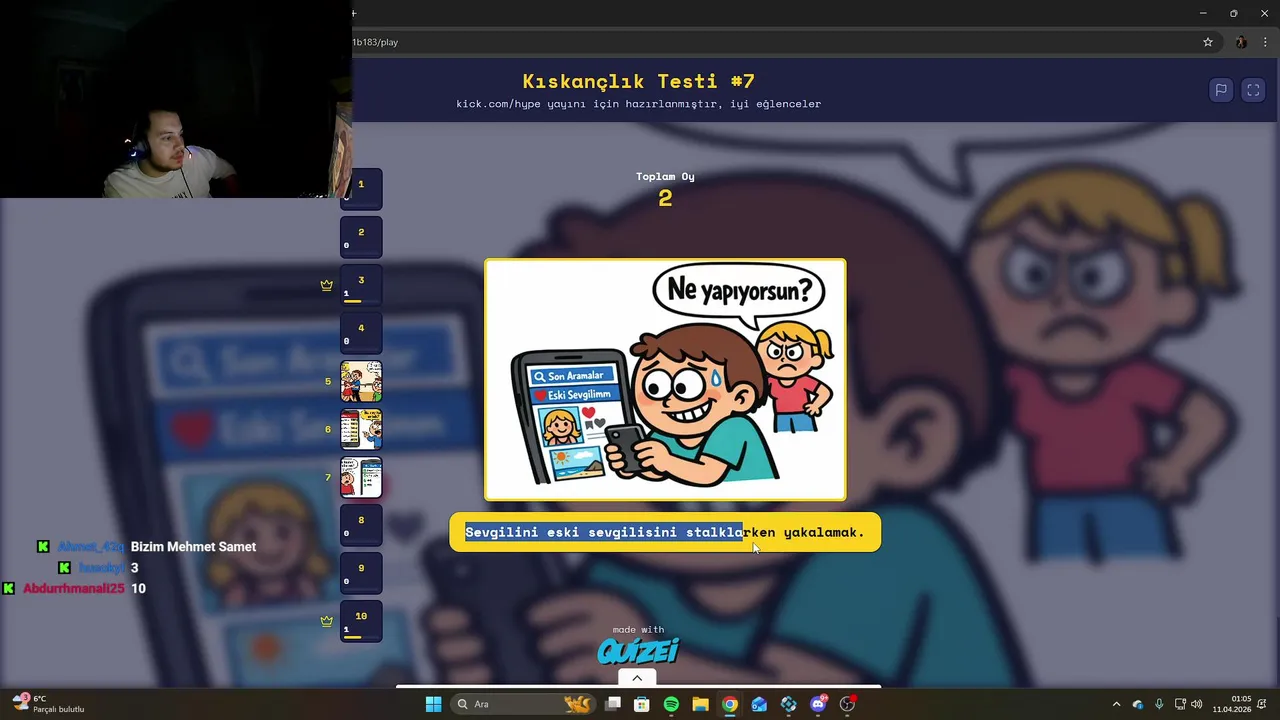Click the highlighted 'Sevgilini eski sevgilisini' caption

click(665, 532)
